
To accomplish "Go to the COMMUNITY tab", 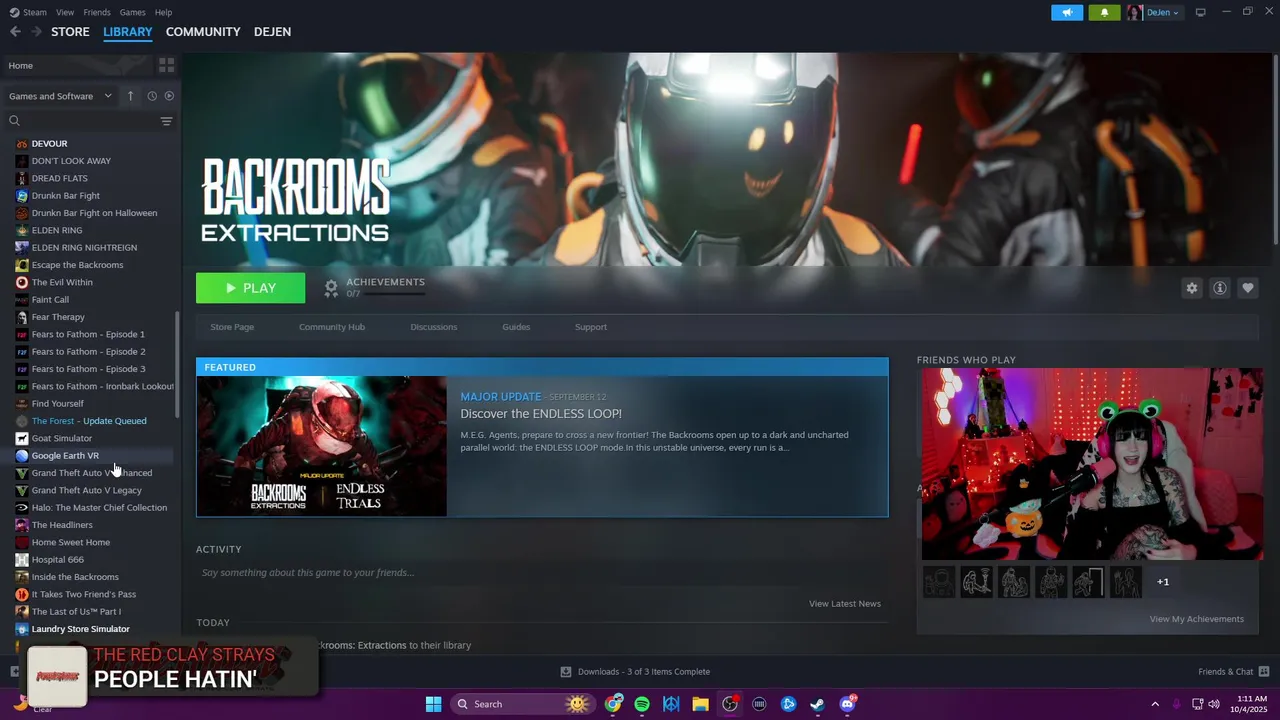I will (203, 32).
